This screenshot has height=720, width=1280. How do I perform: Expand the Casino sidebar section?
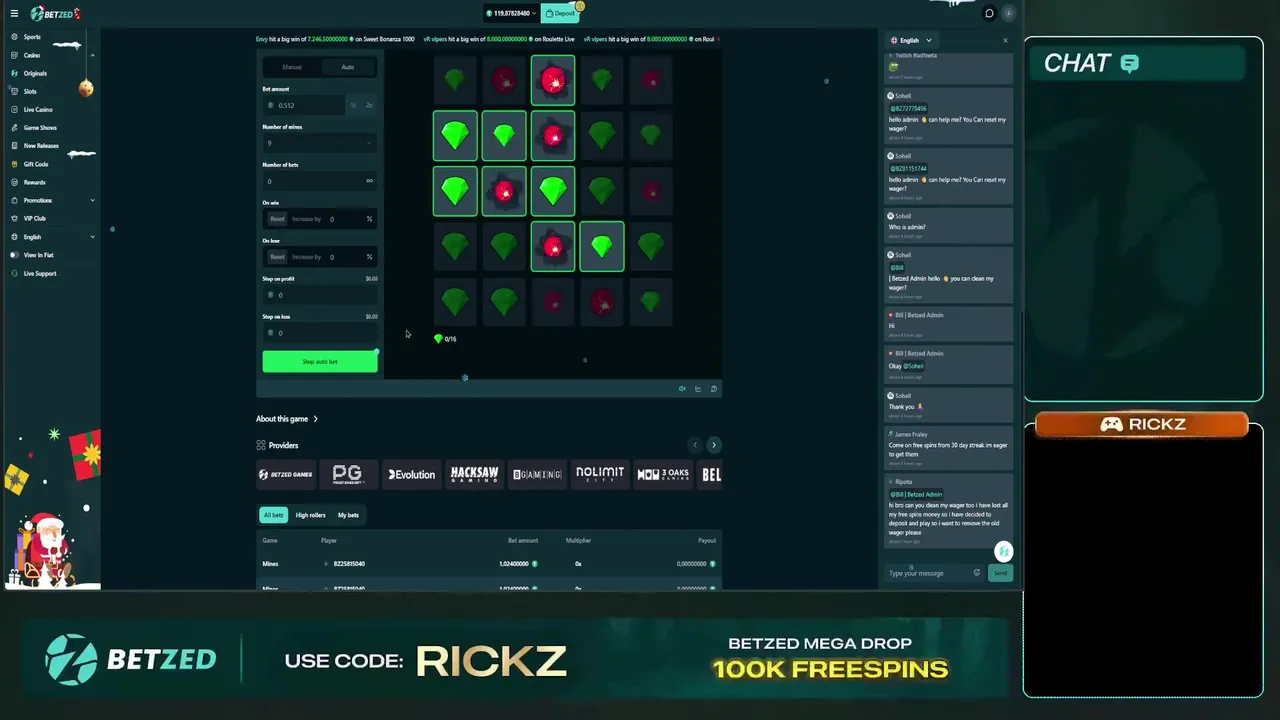92,55
